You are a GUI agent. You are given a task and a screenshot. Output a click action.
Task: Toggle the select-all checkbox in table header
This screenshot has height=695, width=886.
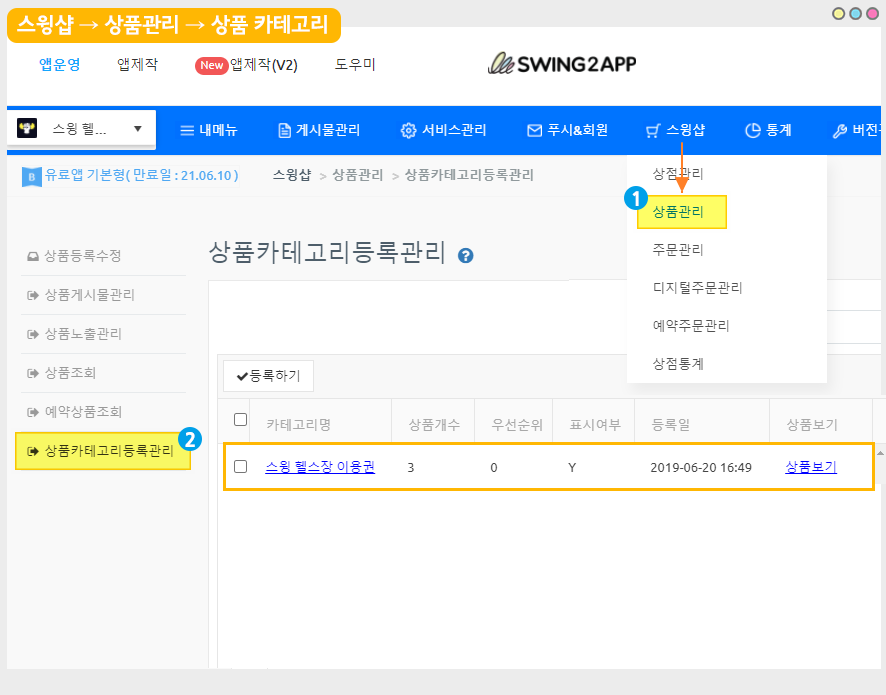[x=240, y=420]
